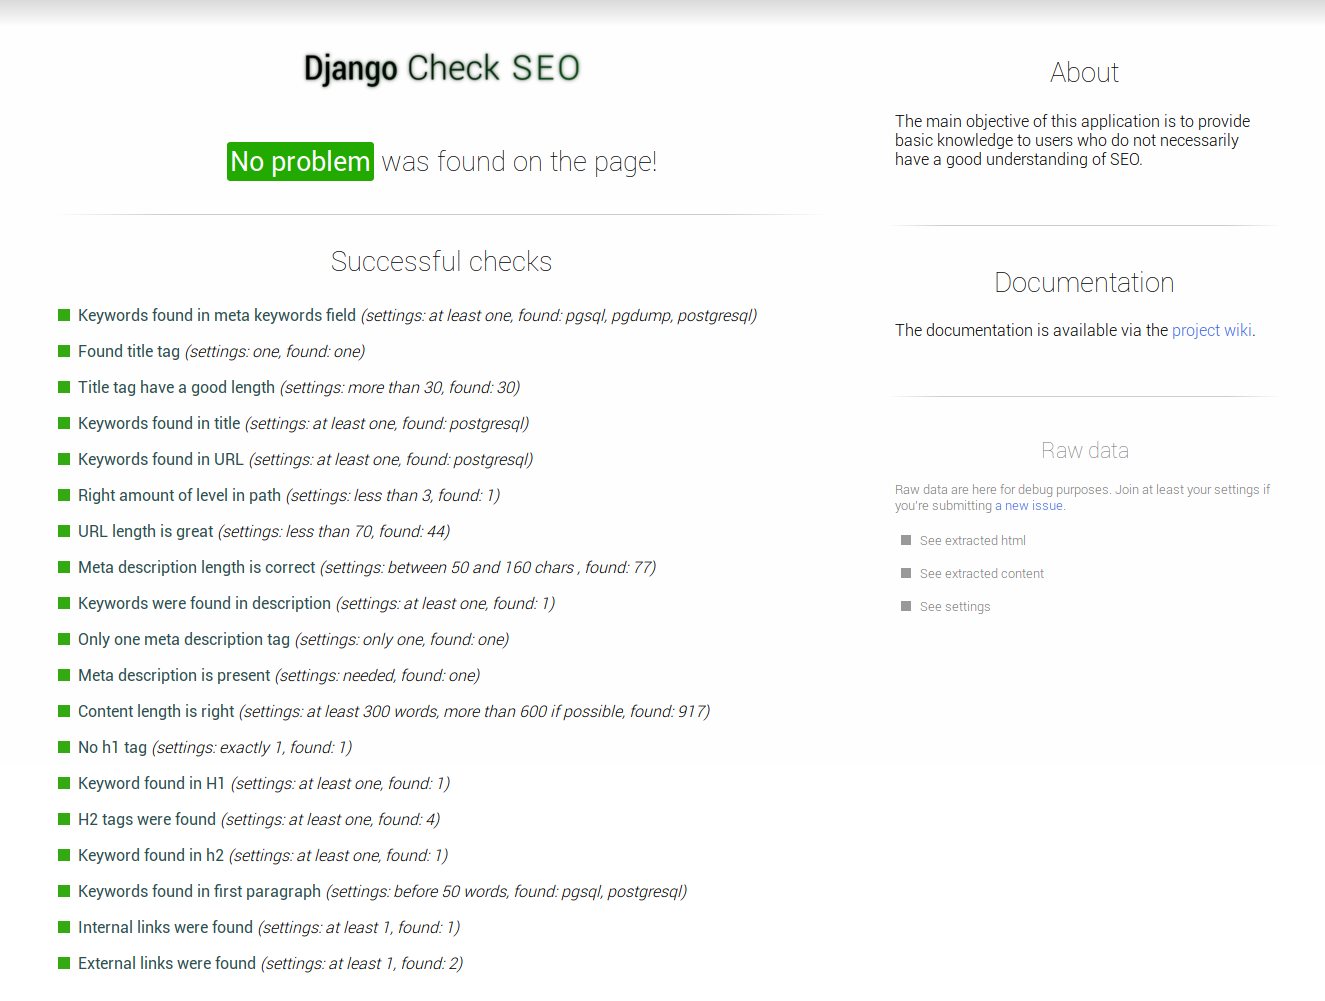This screenshot has width=1325, height=1001.
Task: Select 'Keywords were found in description' text
Action: [x=204, y=603]
